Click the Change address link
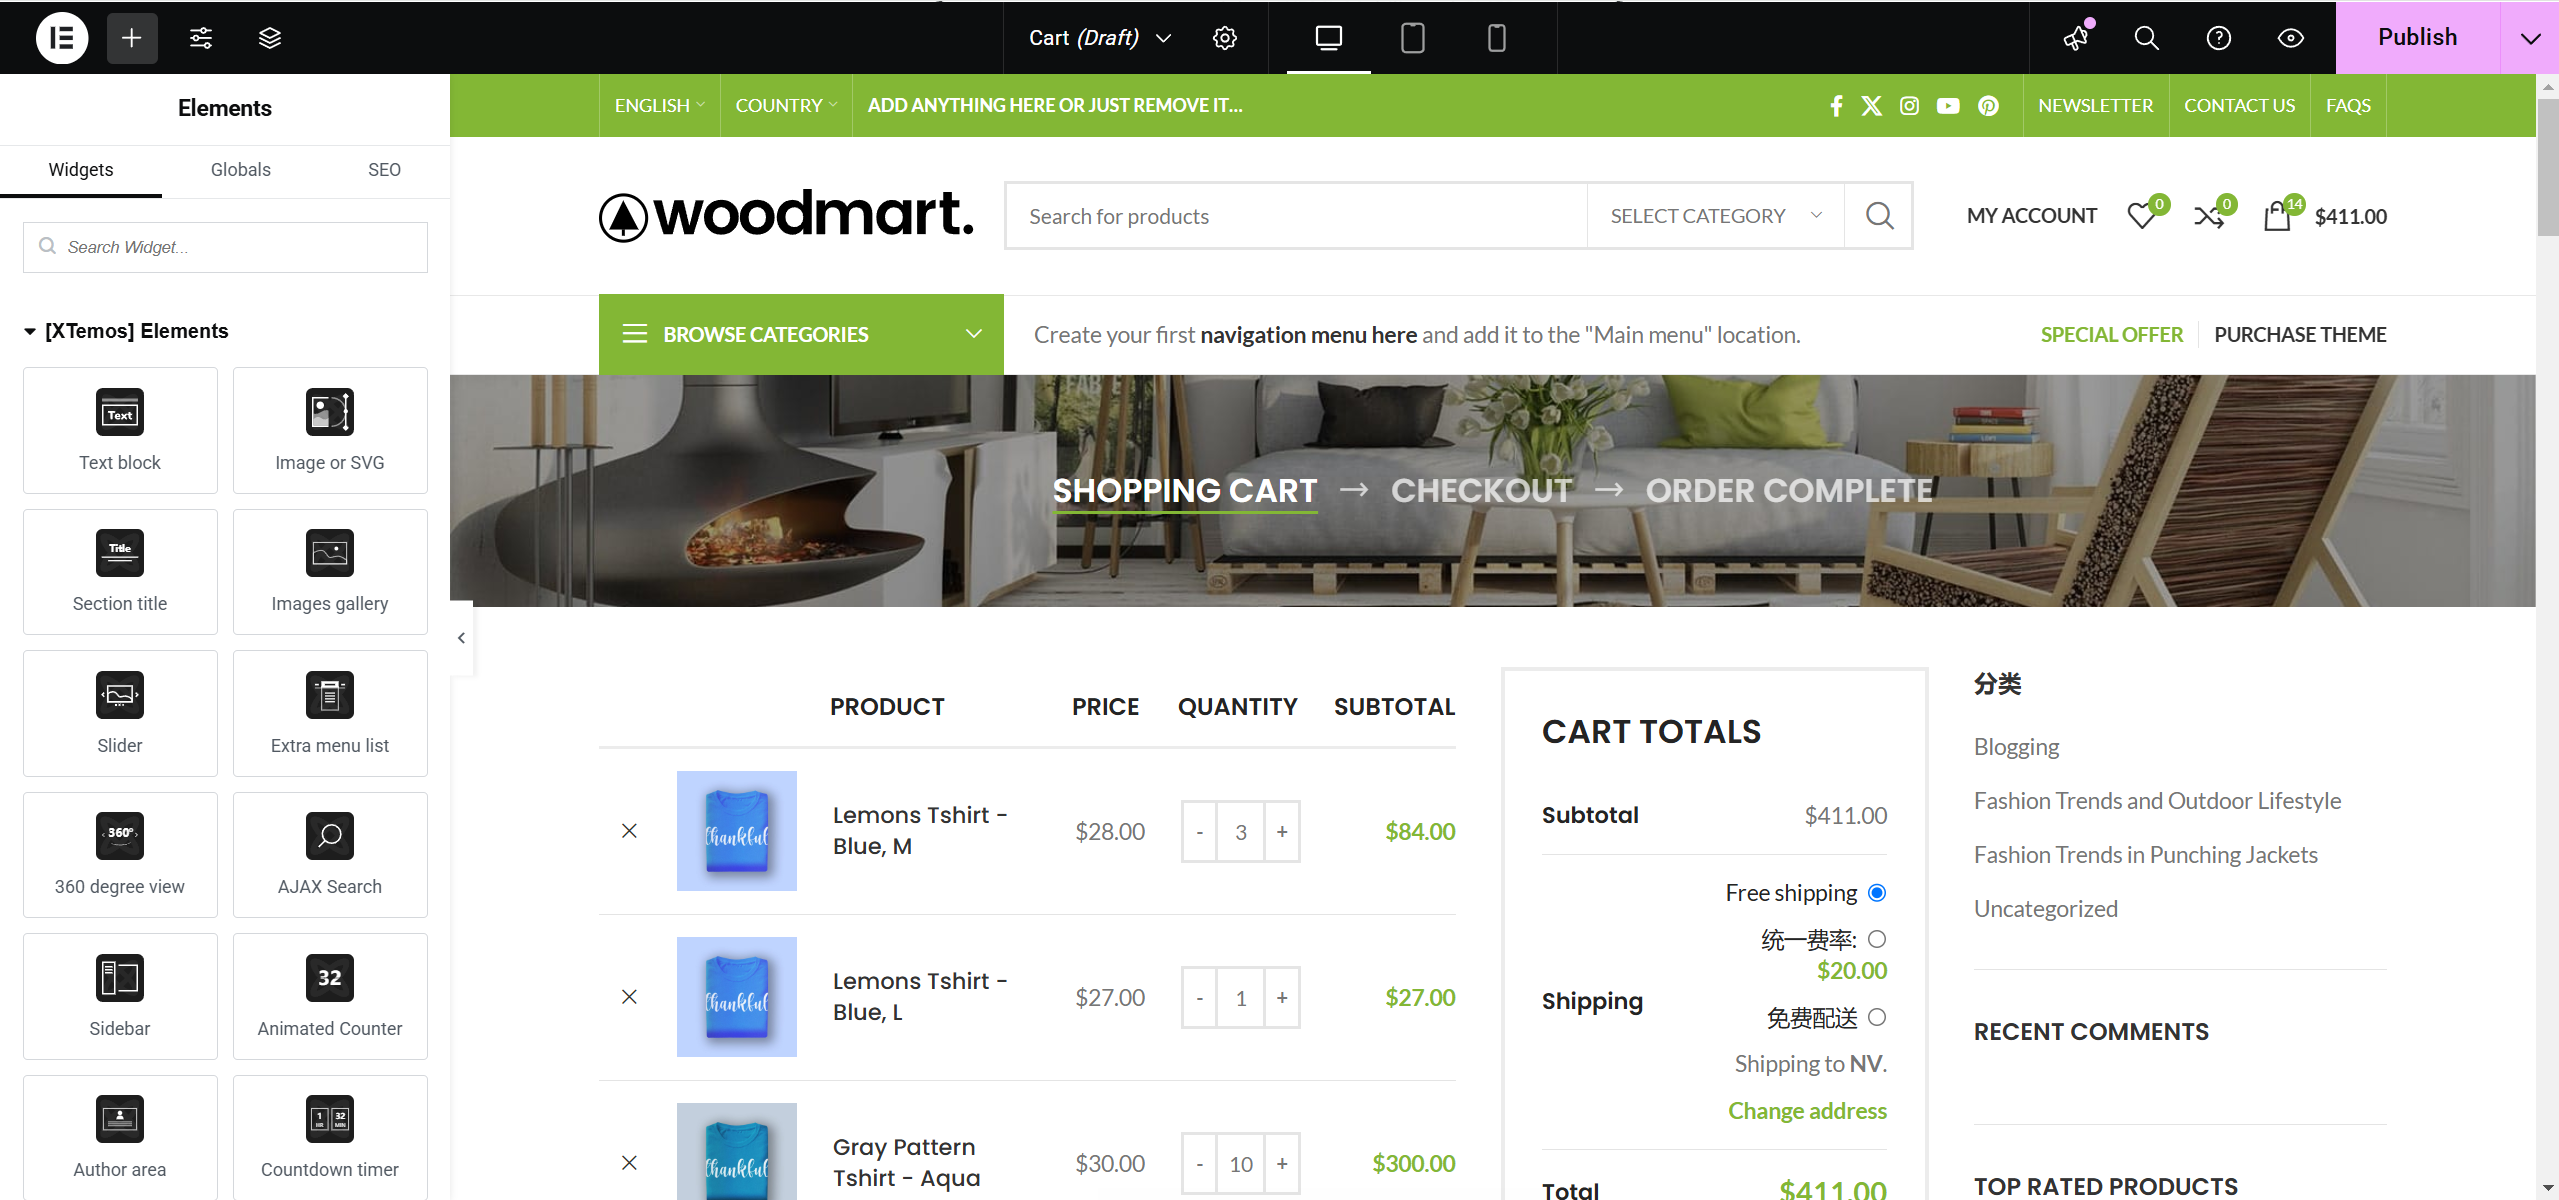This screenshot has width=2559, height=1200. pyautogui.click(x=1806, y=1110)
